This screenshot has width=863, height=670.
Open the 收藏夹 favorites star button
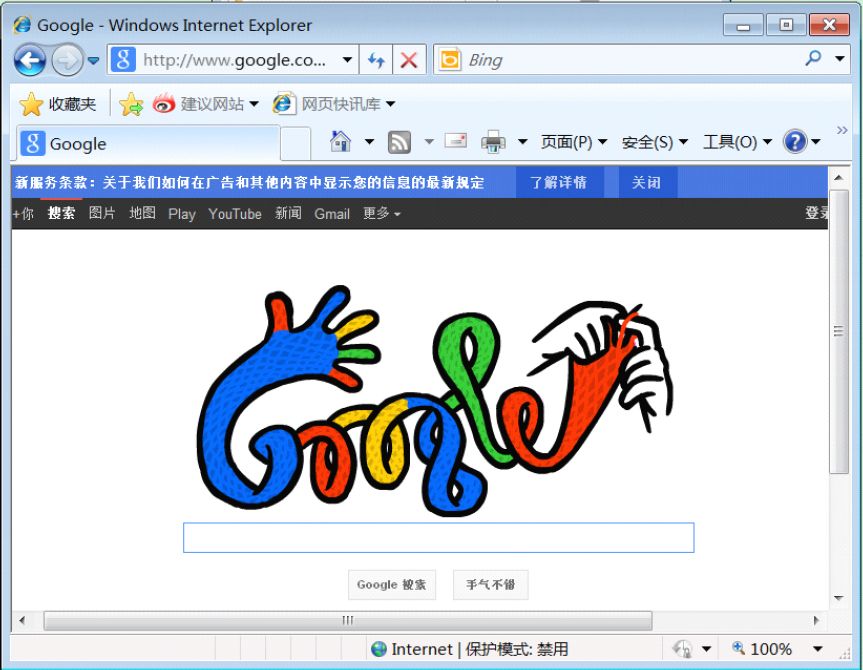pyautogui.click(x=57, y=104)
